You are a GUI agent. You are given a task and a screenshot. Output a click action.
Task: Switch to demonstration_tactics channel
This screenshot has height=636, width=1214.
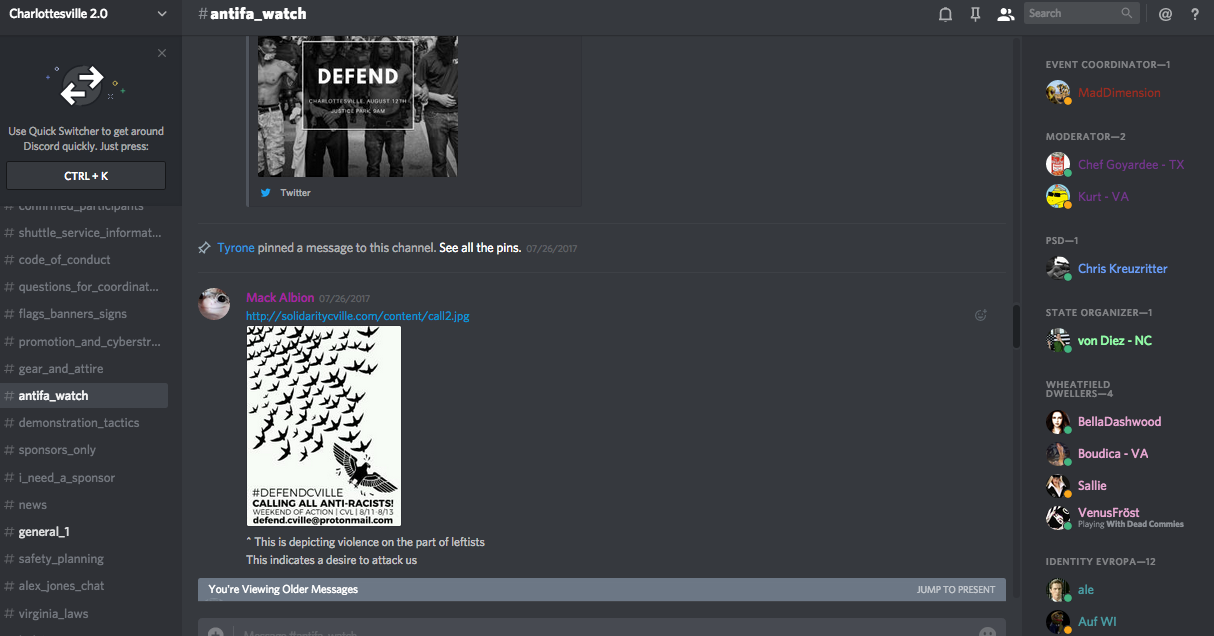(78, 423)
